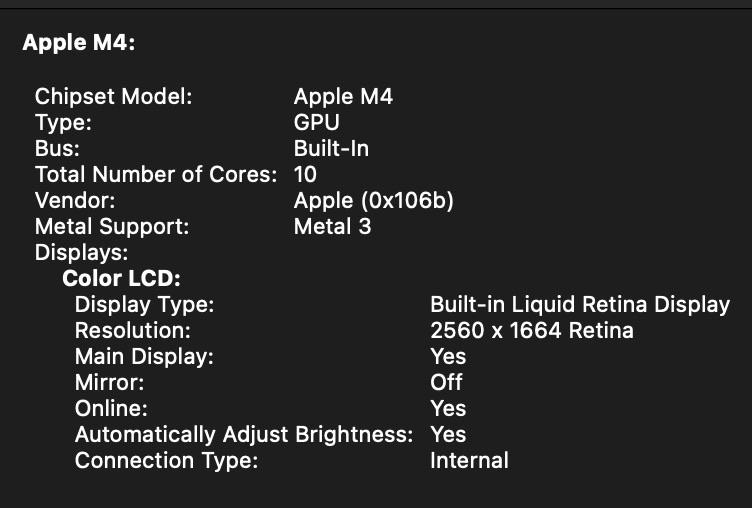The width and height of the screenshot is (752, 508).
Task: Select the "Internal" connection type value
Action: point(469,461)
